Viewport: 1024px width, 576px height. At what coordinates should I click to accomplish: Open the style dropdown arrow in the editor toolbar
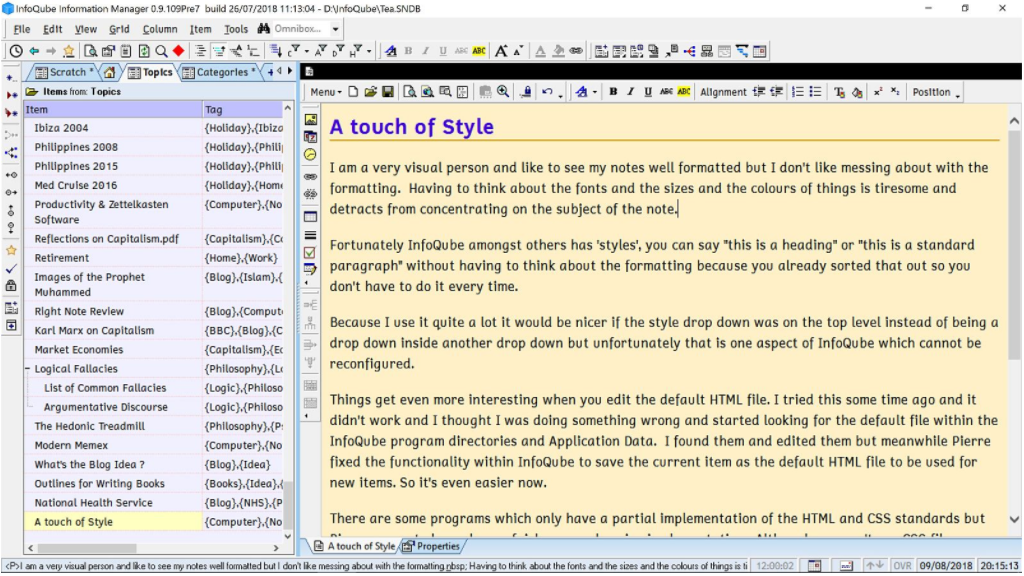click(x=594, y=92)
